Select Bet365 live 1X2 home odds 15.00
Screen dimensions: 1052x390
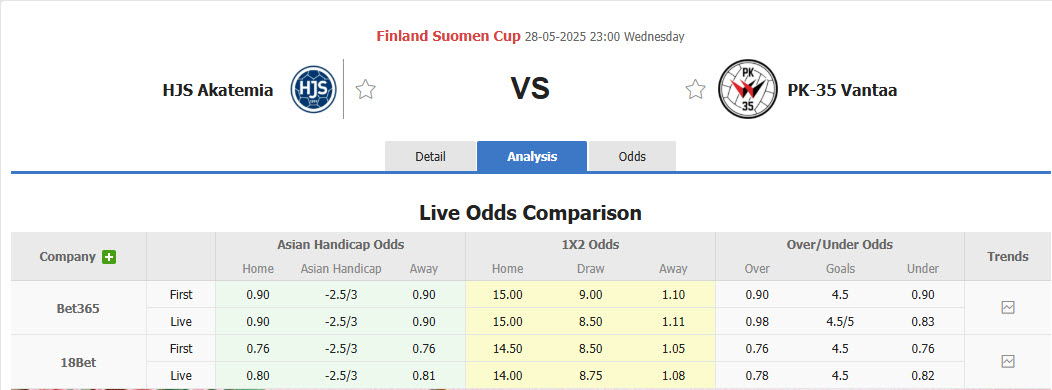507,322
